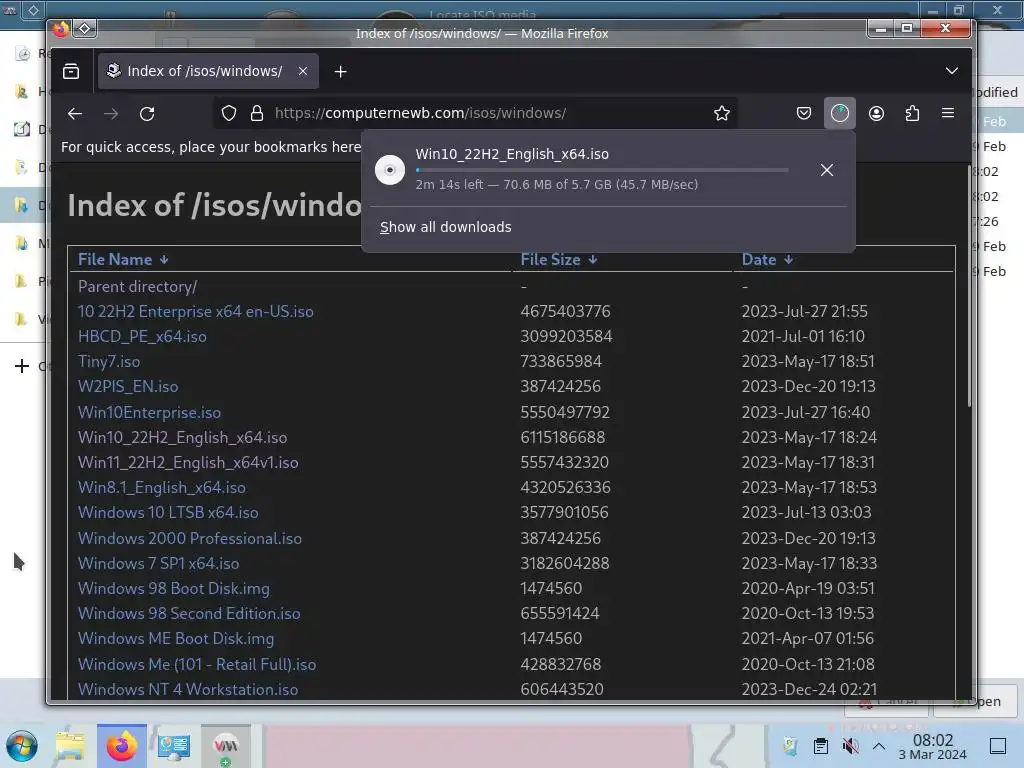Click date 2023-Jul-13 03:03 cell
The width and height of the screenshot is (1024, 768).
[807, 513]
